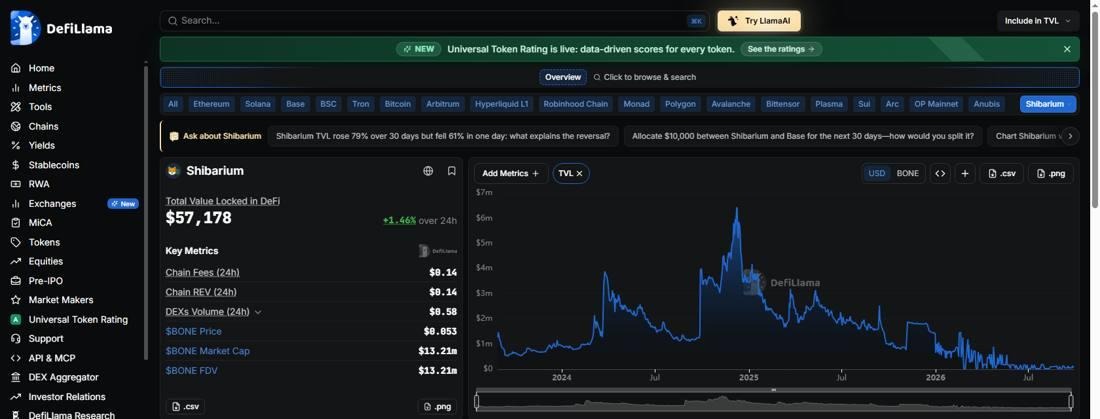This screenshot has width=1100, height=419.
Task: Export the chart as .png
Action: 1051,173
